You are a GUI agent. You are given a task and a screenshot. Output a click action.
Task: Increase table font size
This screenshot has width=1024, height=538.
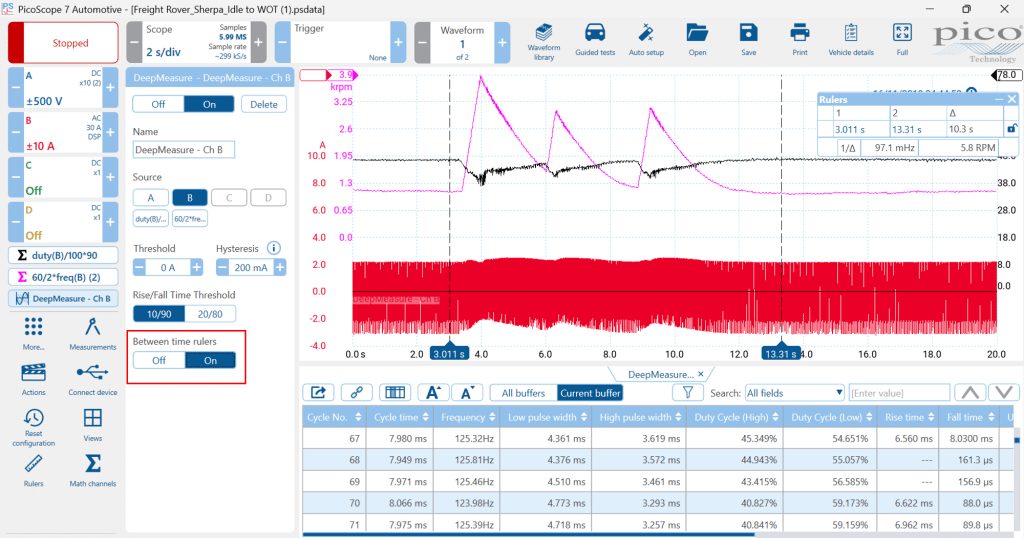click(x=433, y=392)
